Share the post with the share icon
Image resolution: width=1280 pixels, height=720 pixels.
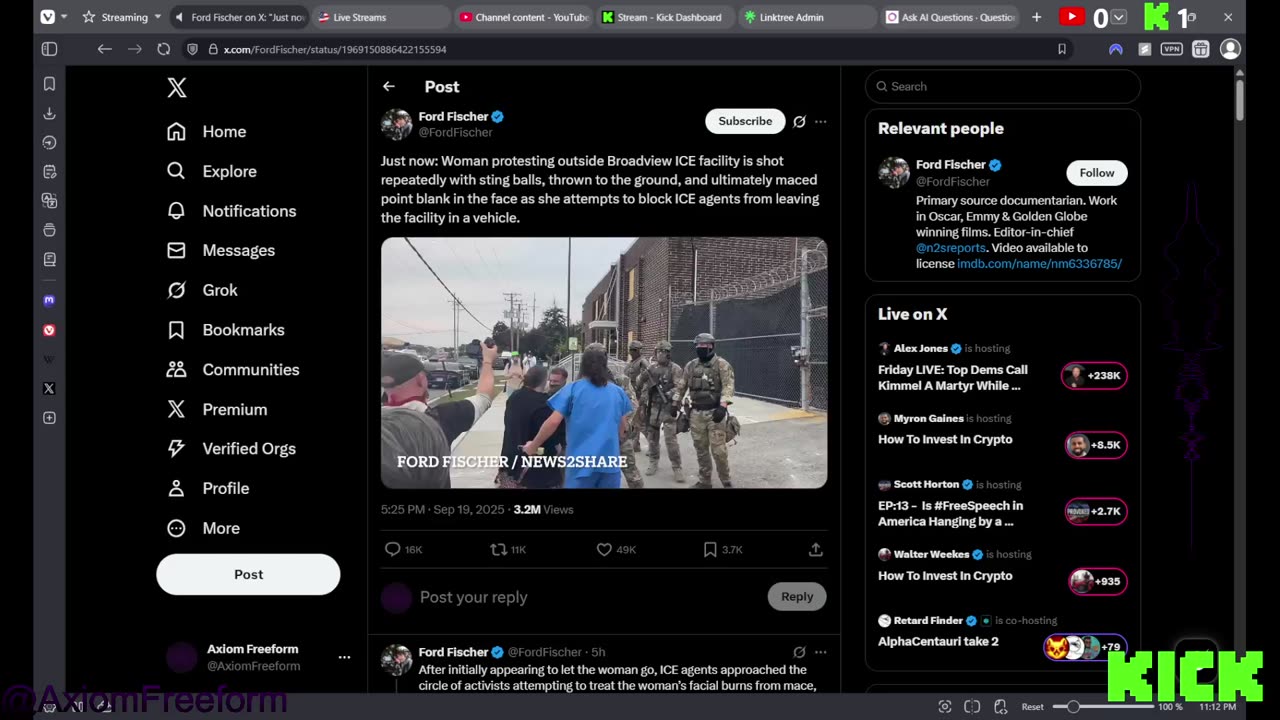tap(816, 549)
